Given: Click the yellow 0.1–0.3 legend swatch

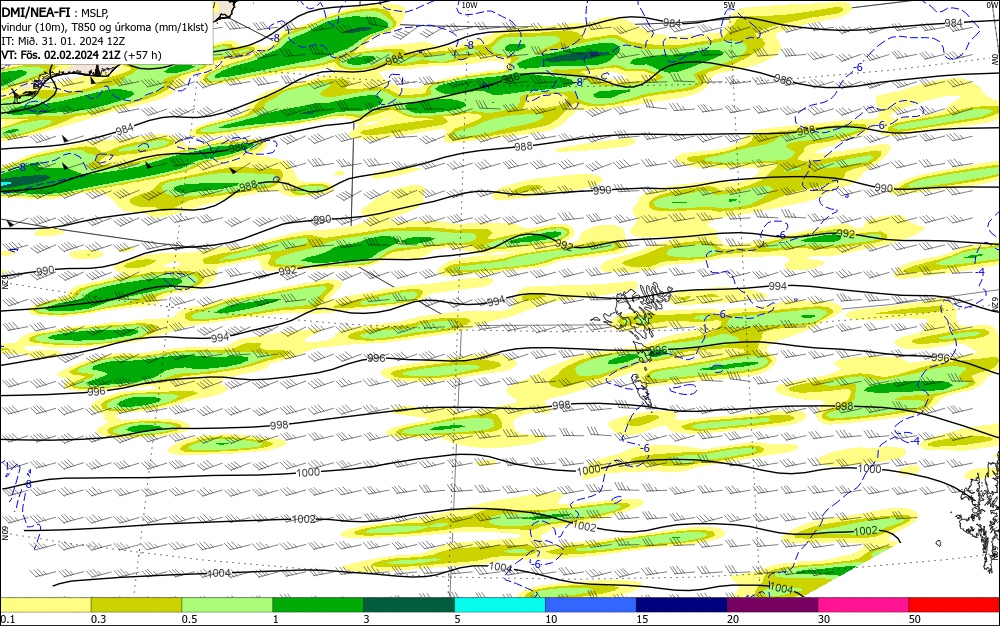Looking at the screenshot, I should pos(46,605).
